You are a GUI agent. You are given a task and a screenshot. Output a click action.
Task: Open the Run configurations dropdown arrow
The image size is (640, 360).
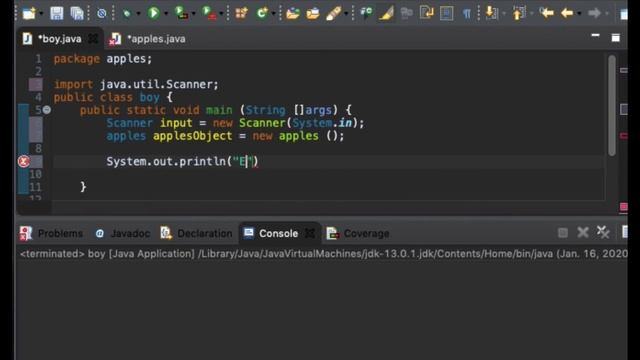tap(166, 14)
